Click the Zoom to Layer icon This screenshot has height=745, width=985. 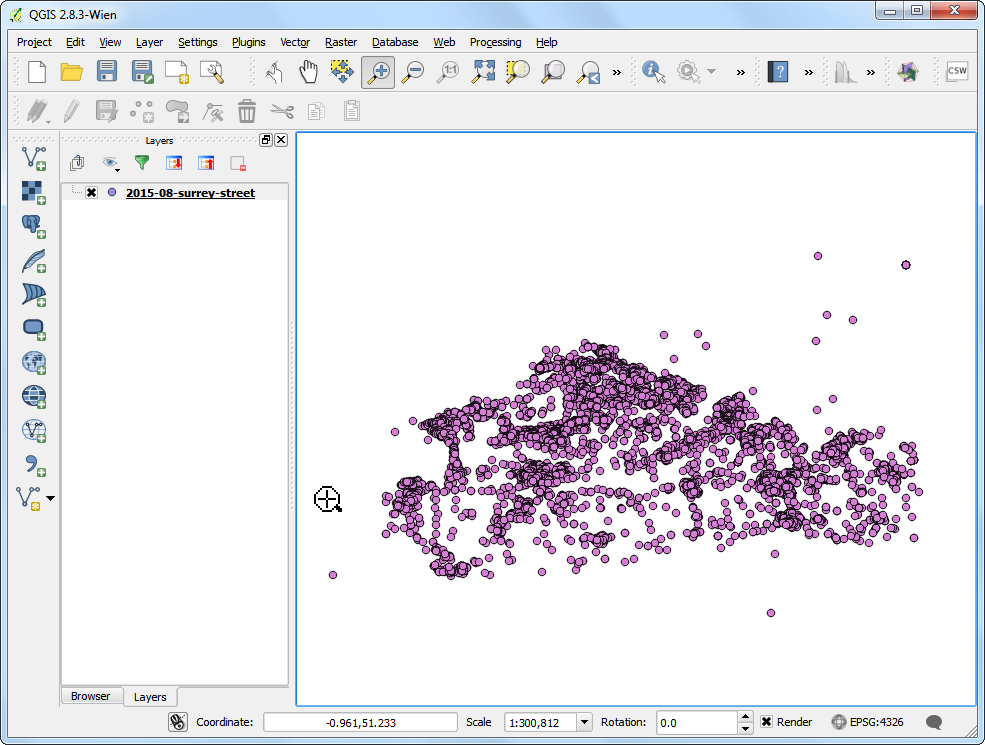tap(553, 72)
